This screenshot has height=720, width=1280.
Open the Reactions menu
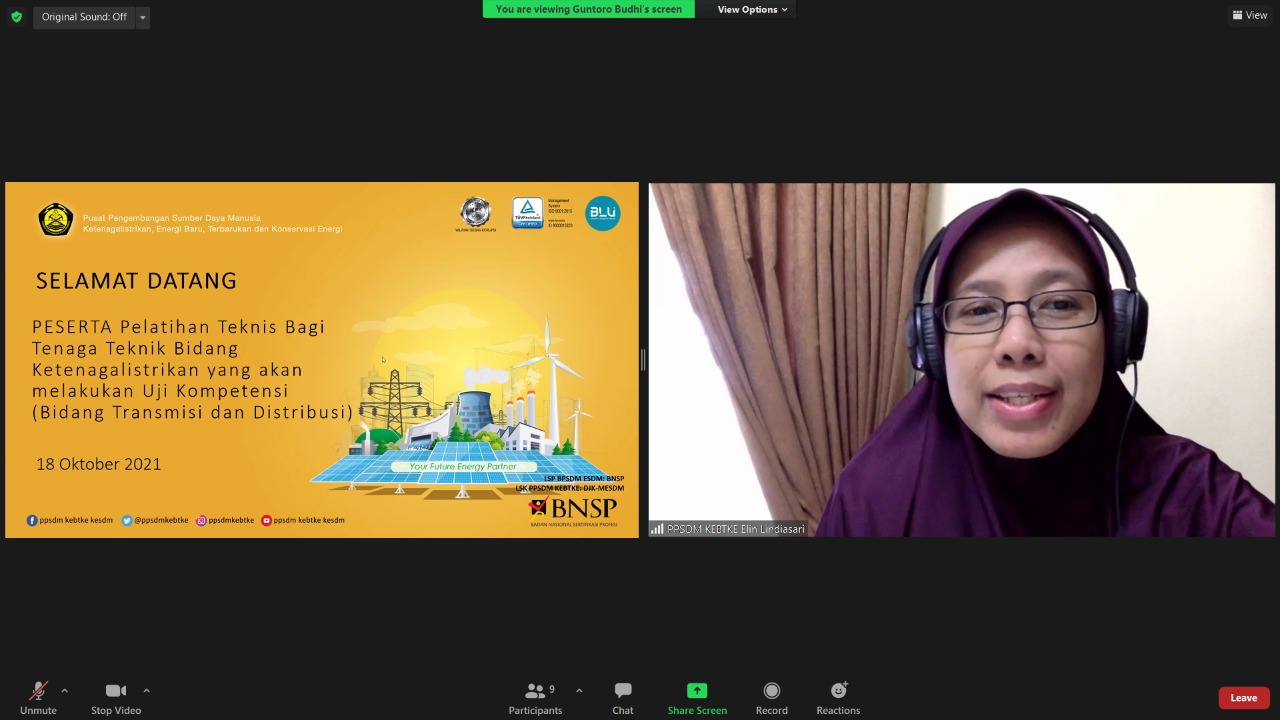[838, 697]
